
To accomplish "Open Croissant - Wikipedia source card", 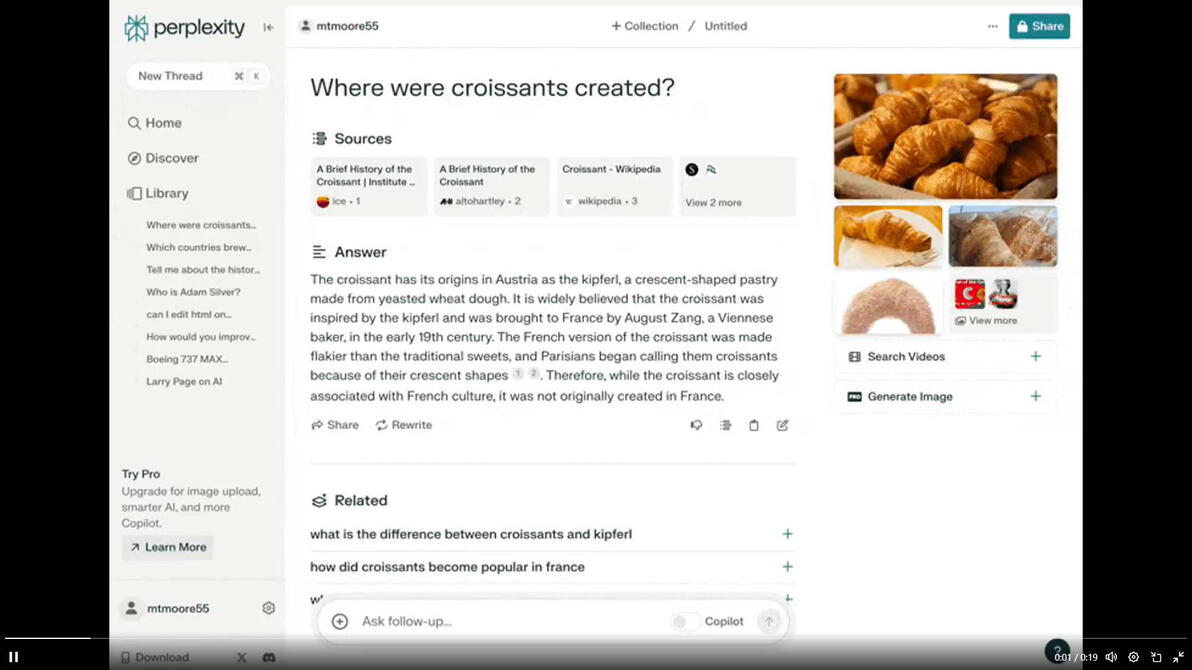I will (614, 186).
